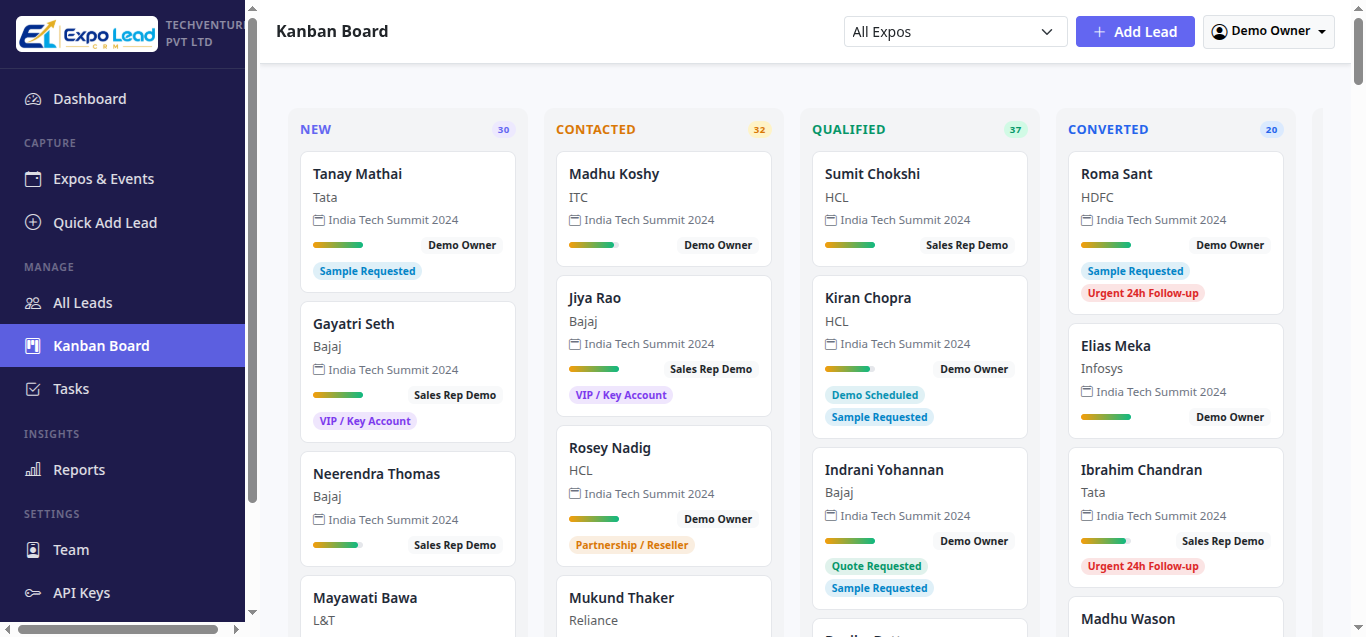
Task: Go to API Keys settings
Action: [x=122, y=593]
